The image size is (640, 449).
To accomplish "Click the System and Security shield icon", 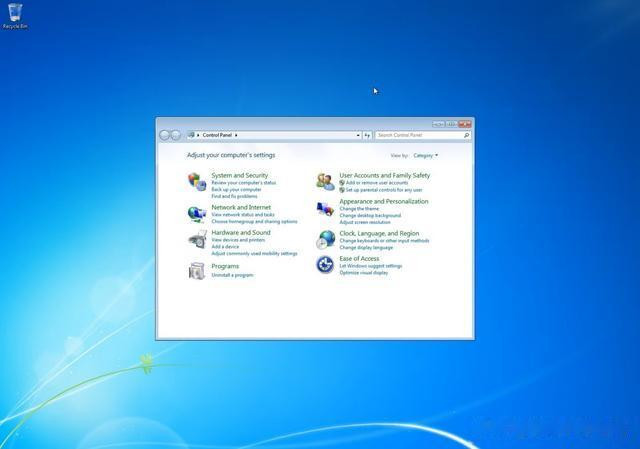I will (x=197, y=182).
